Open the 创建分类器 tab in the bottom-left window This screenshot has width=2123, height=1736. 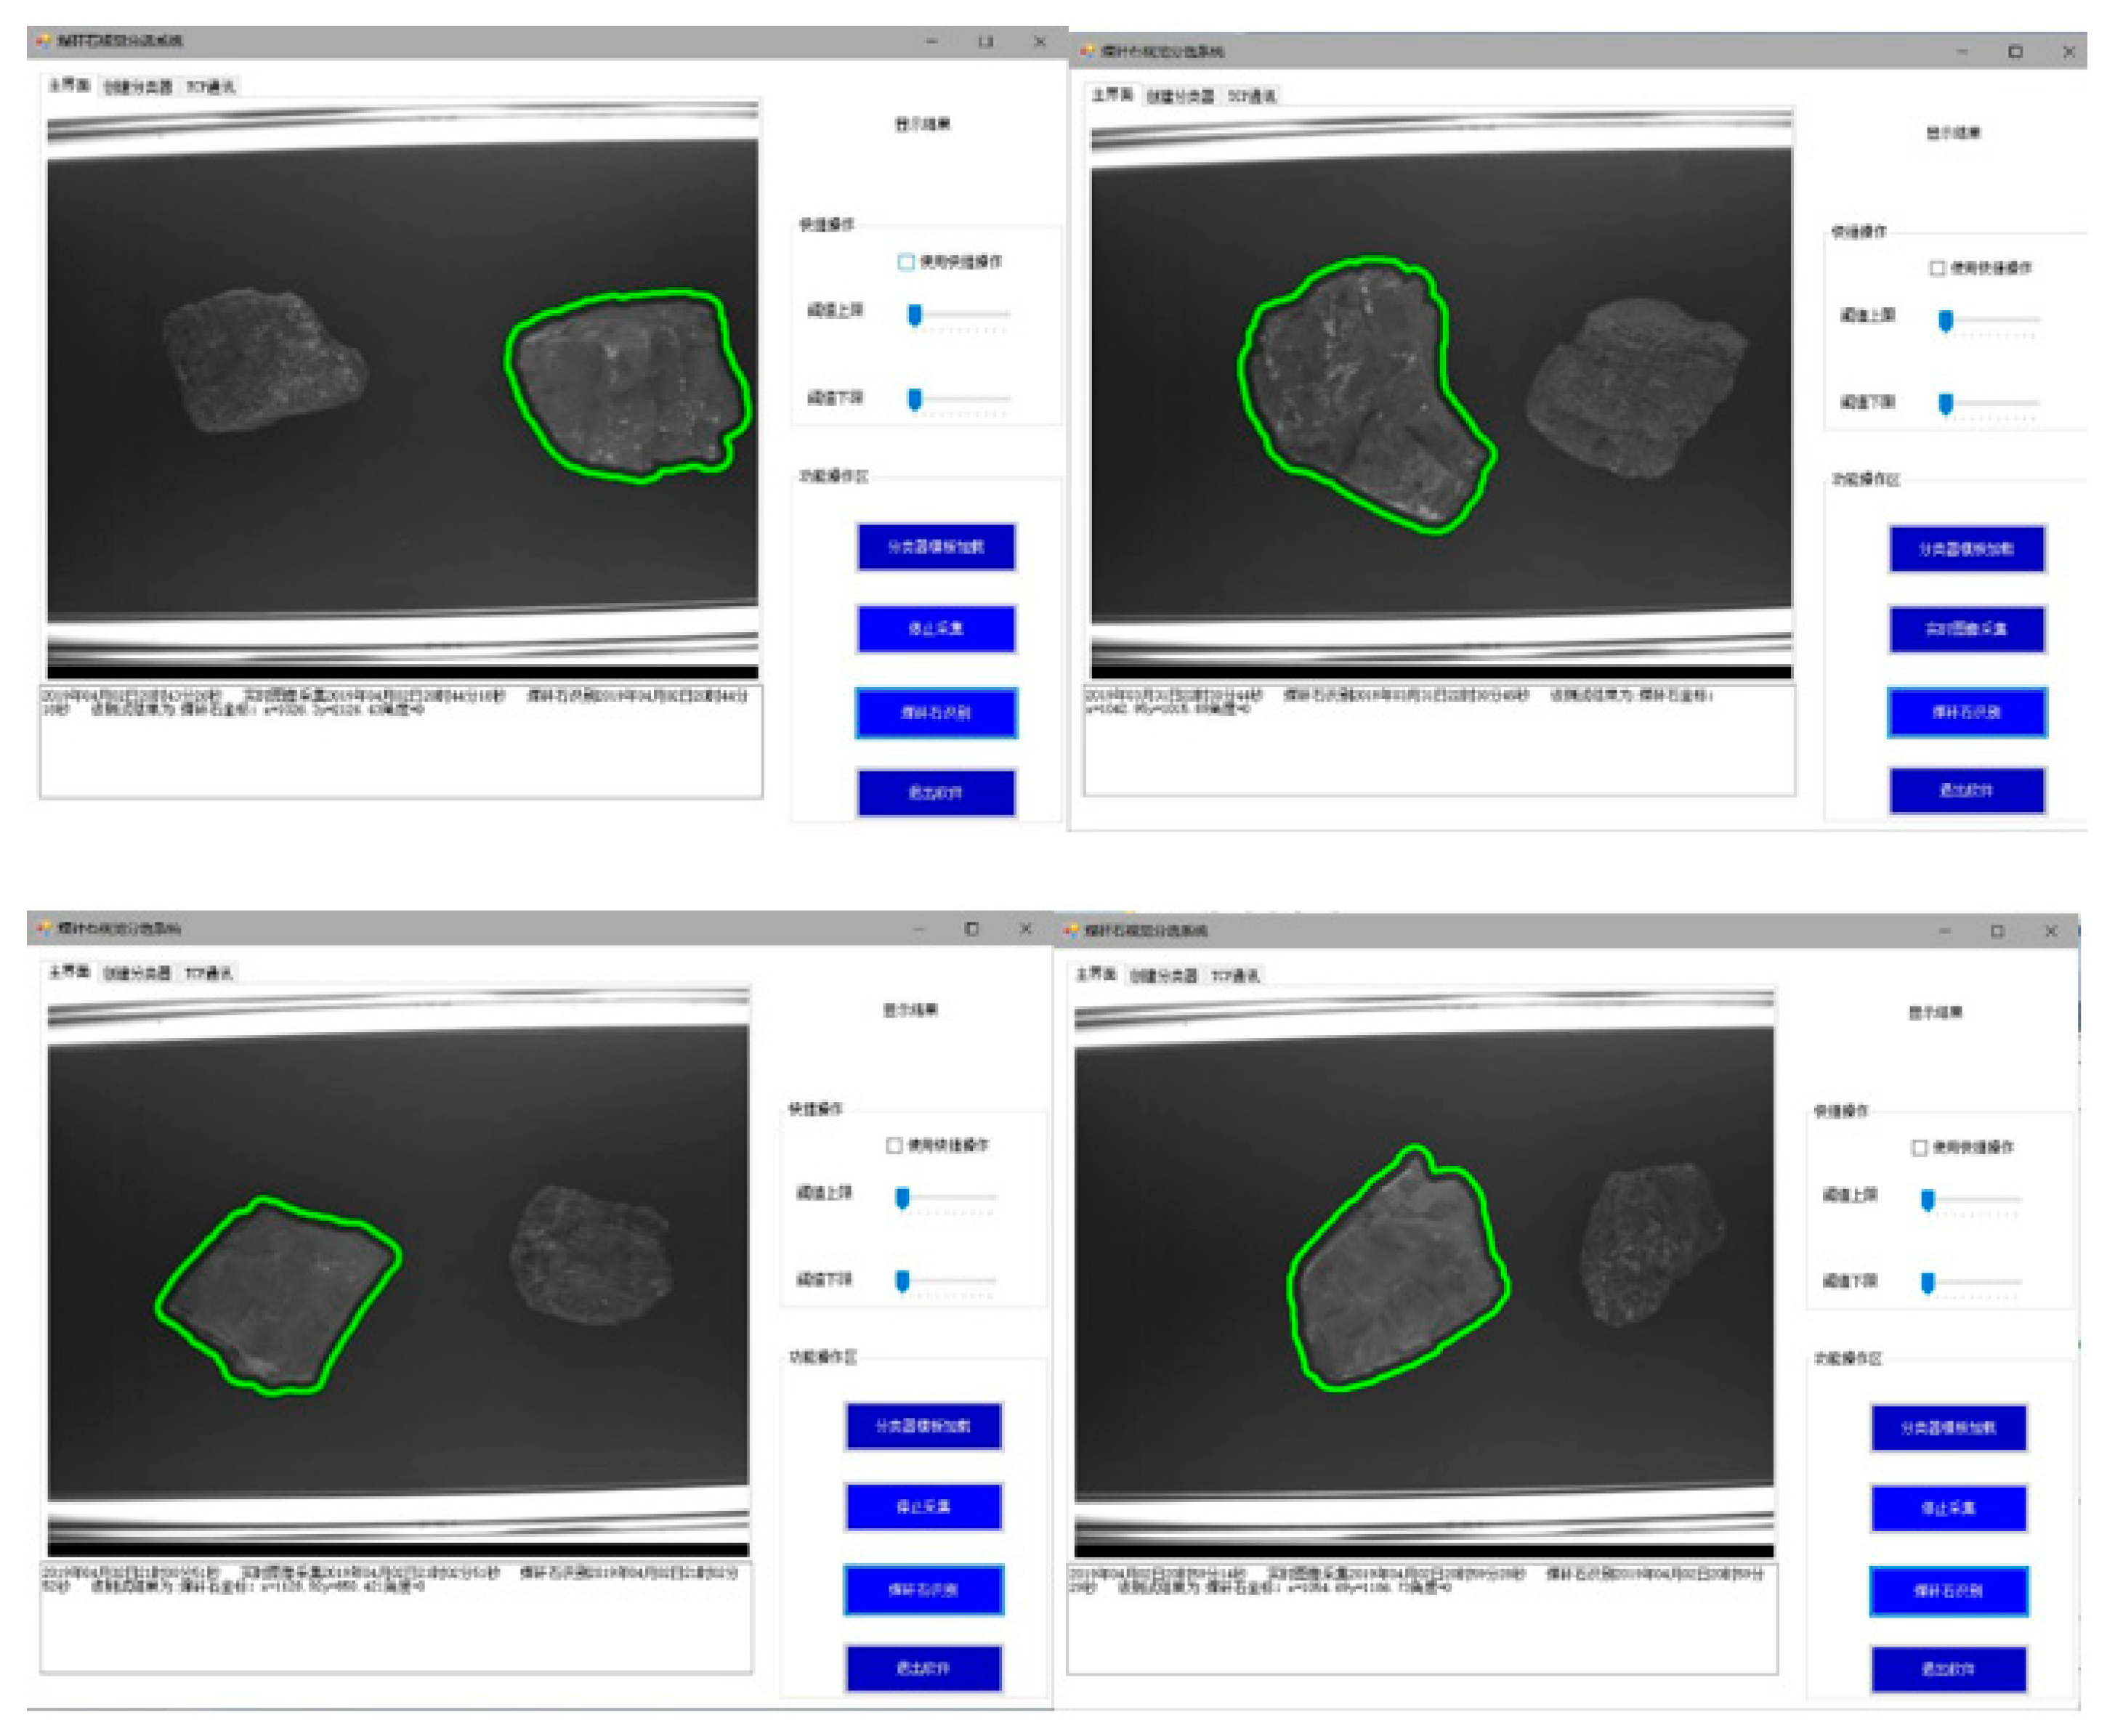[137, 973]
